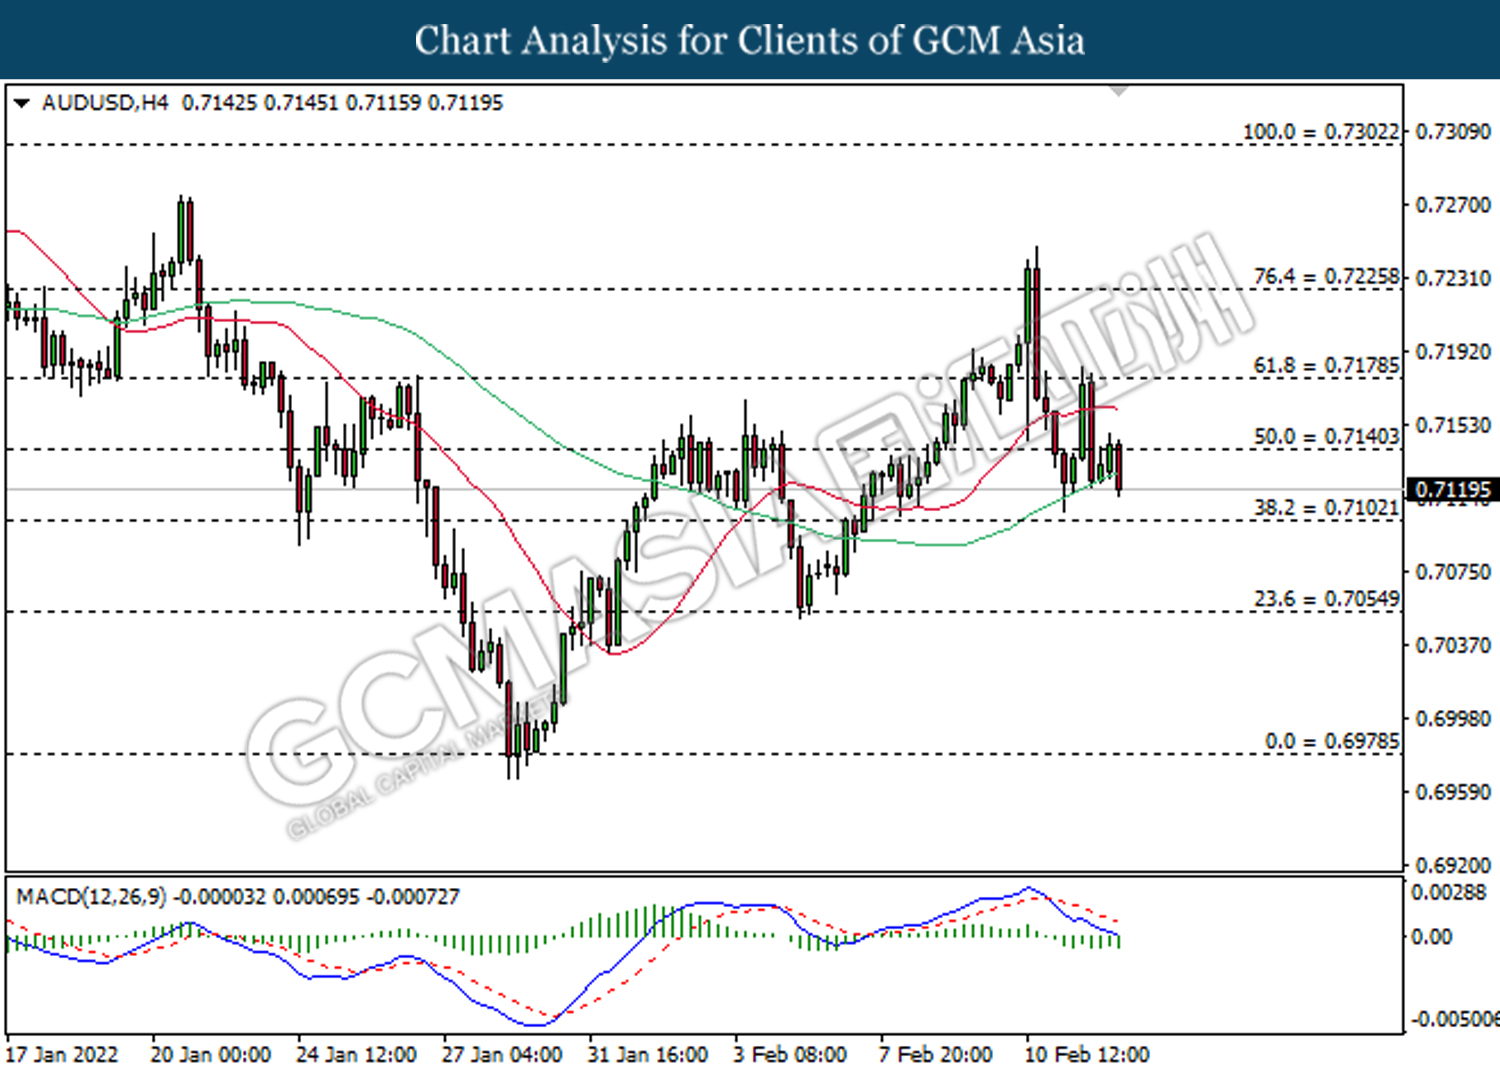1500x1071 pixels.
Task: Click the 0.70370 price axis value
Action: point(1453,645)
